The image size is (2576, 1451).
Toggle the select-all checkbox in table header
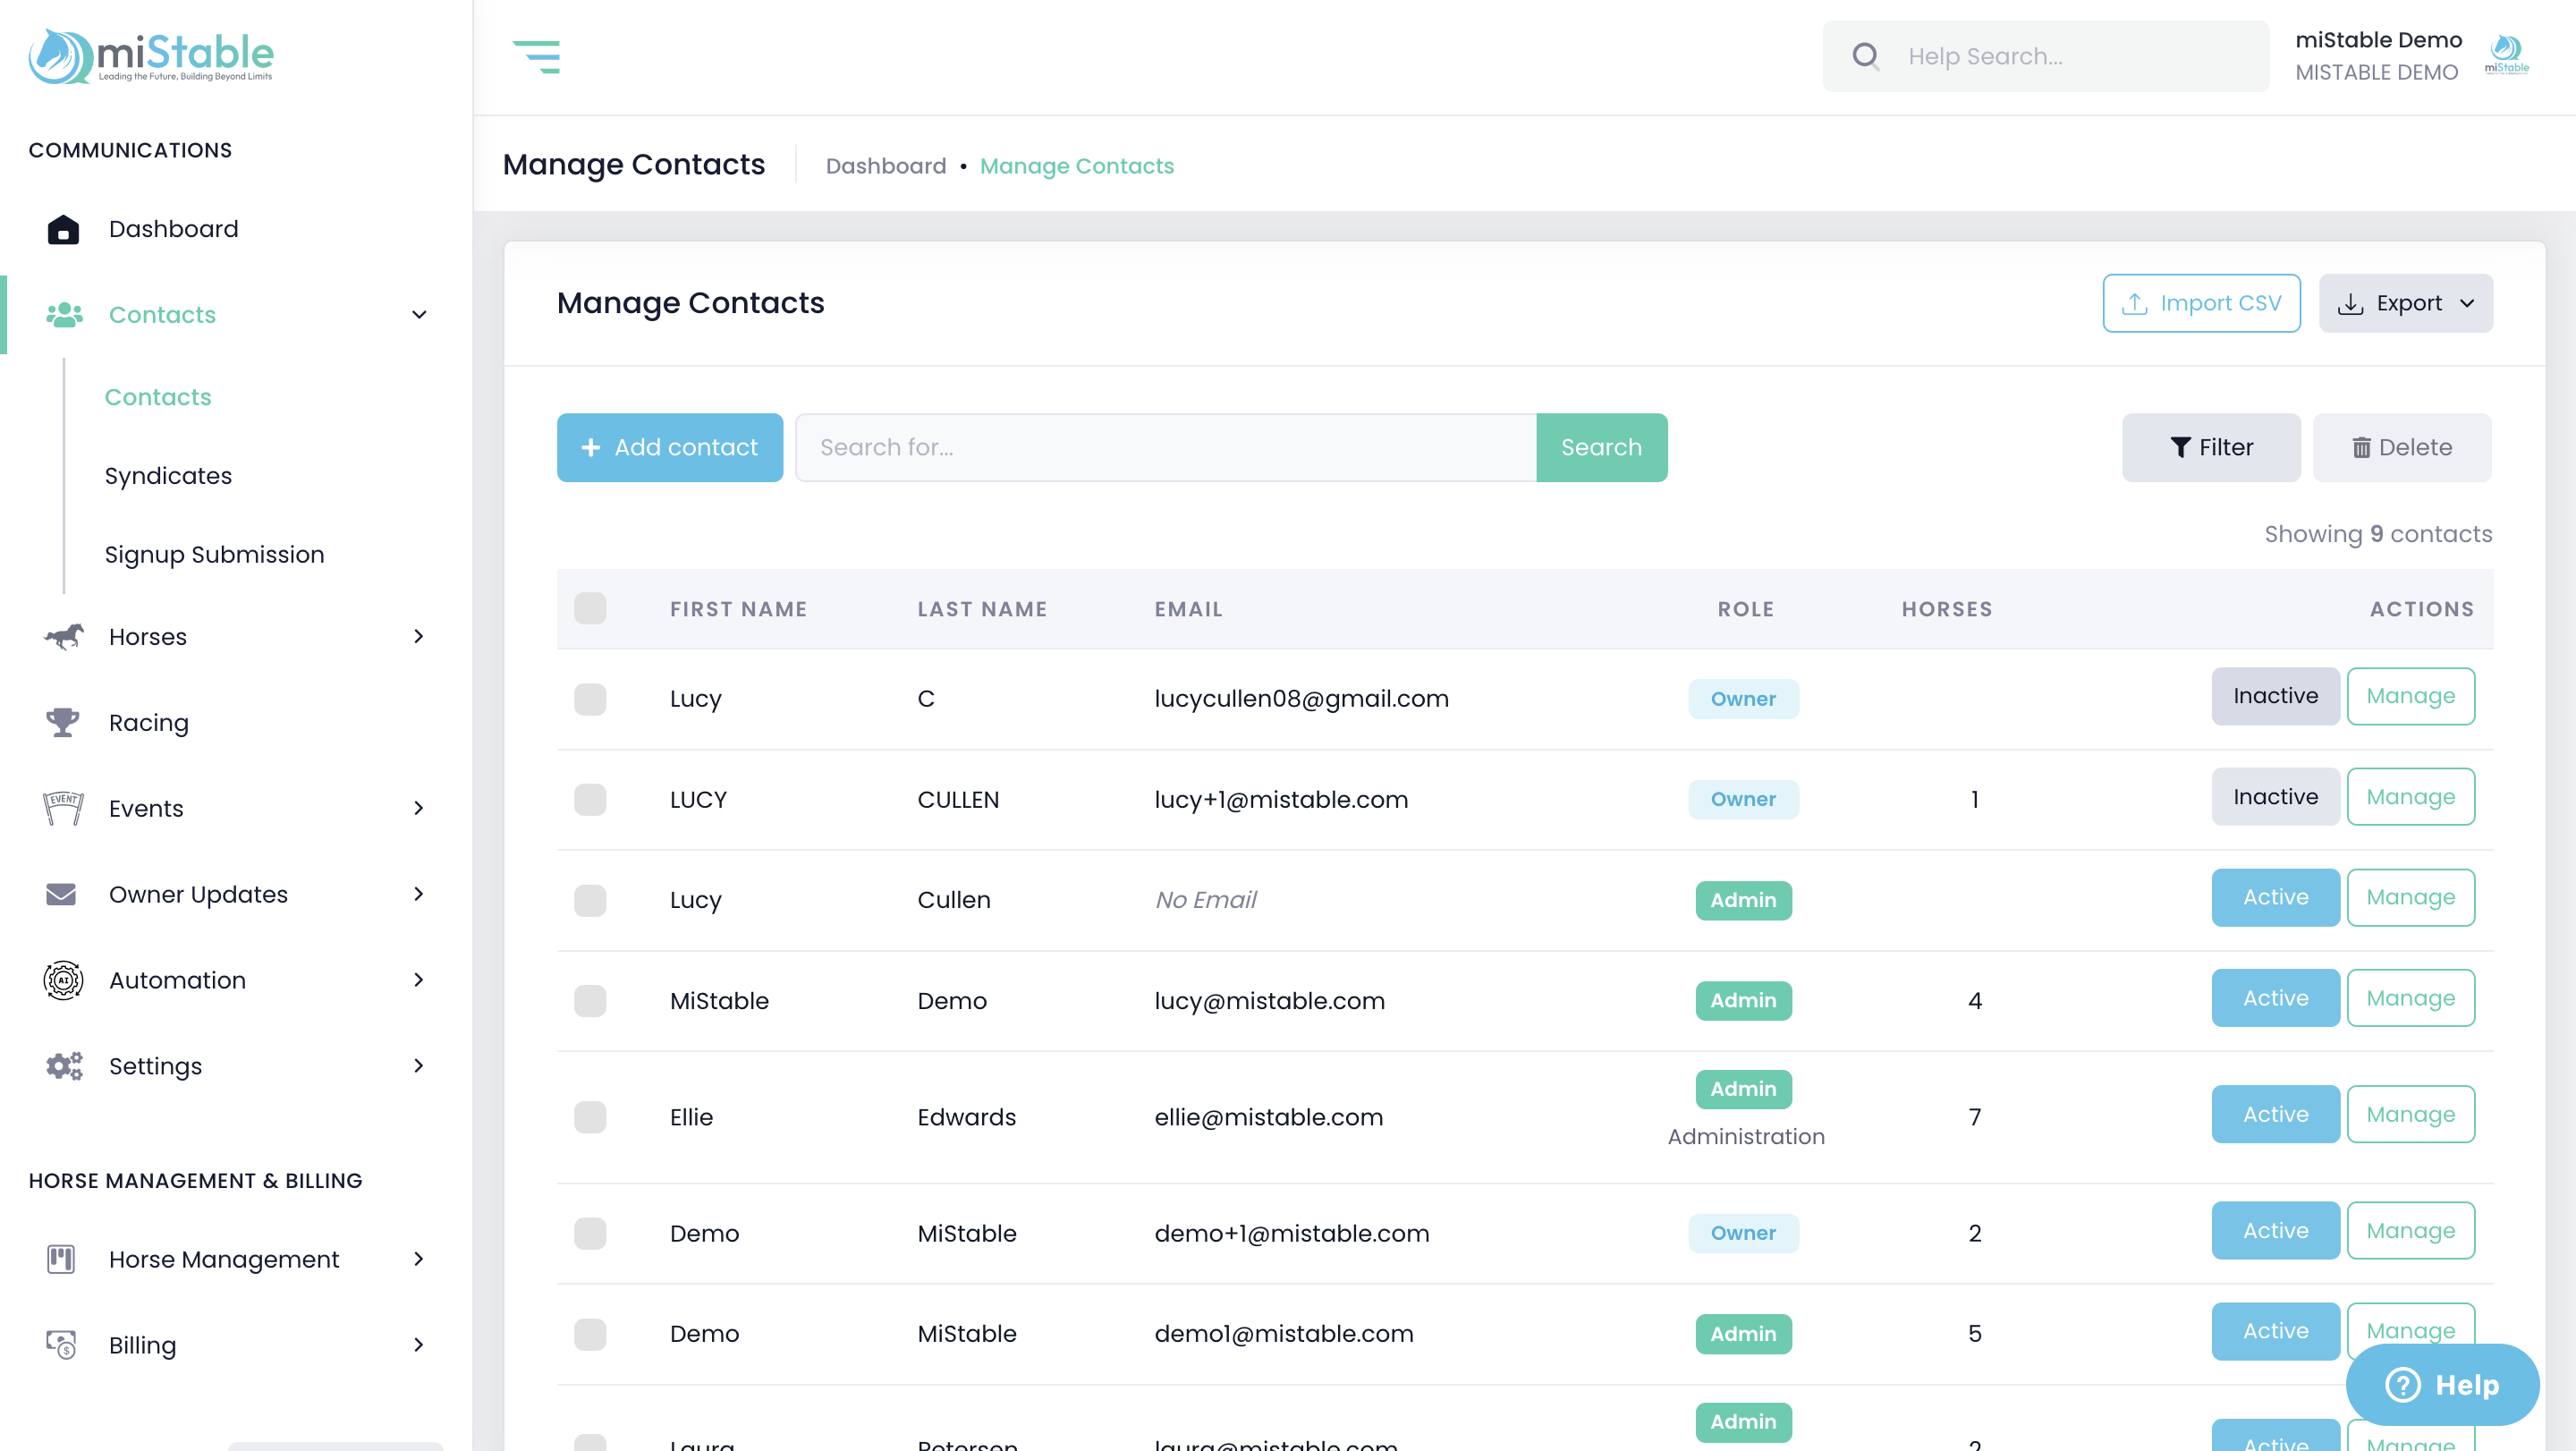[x=590, y=608]
